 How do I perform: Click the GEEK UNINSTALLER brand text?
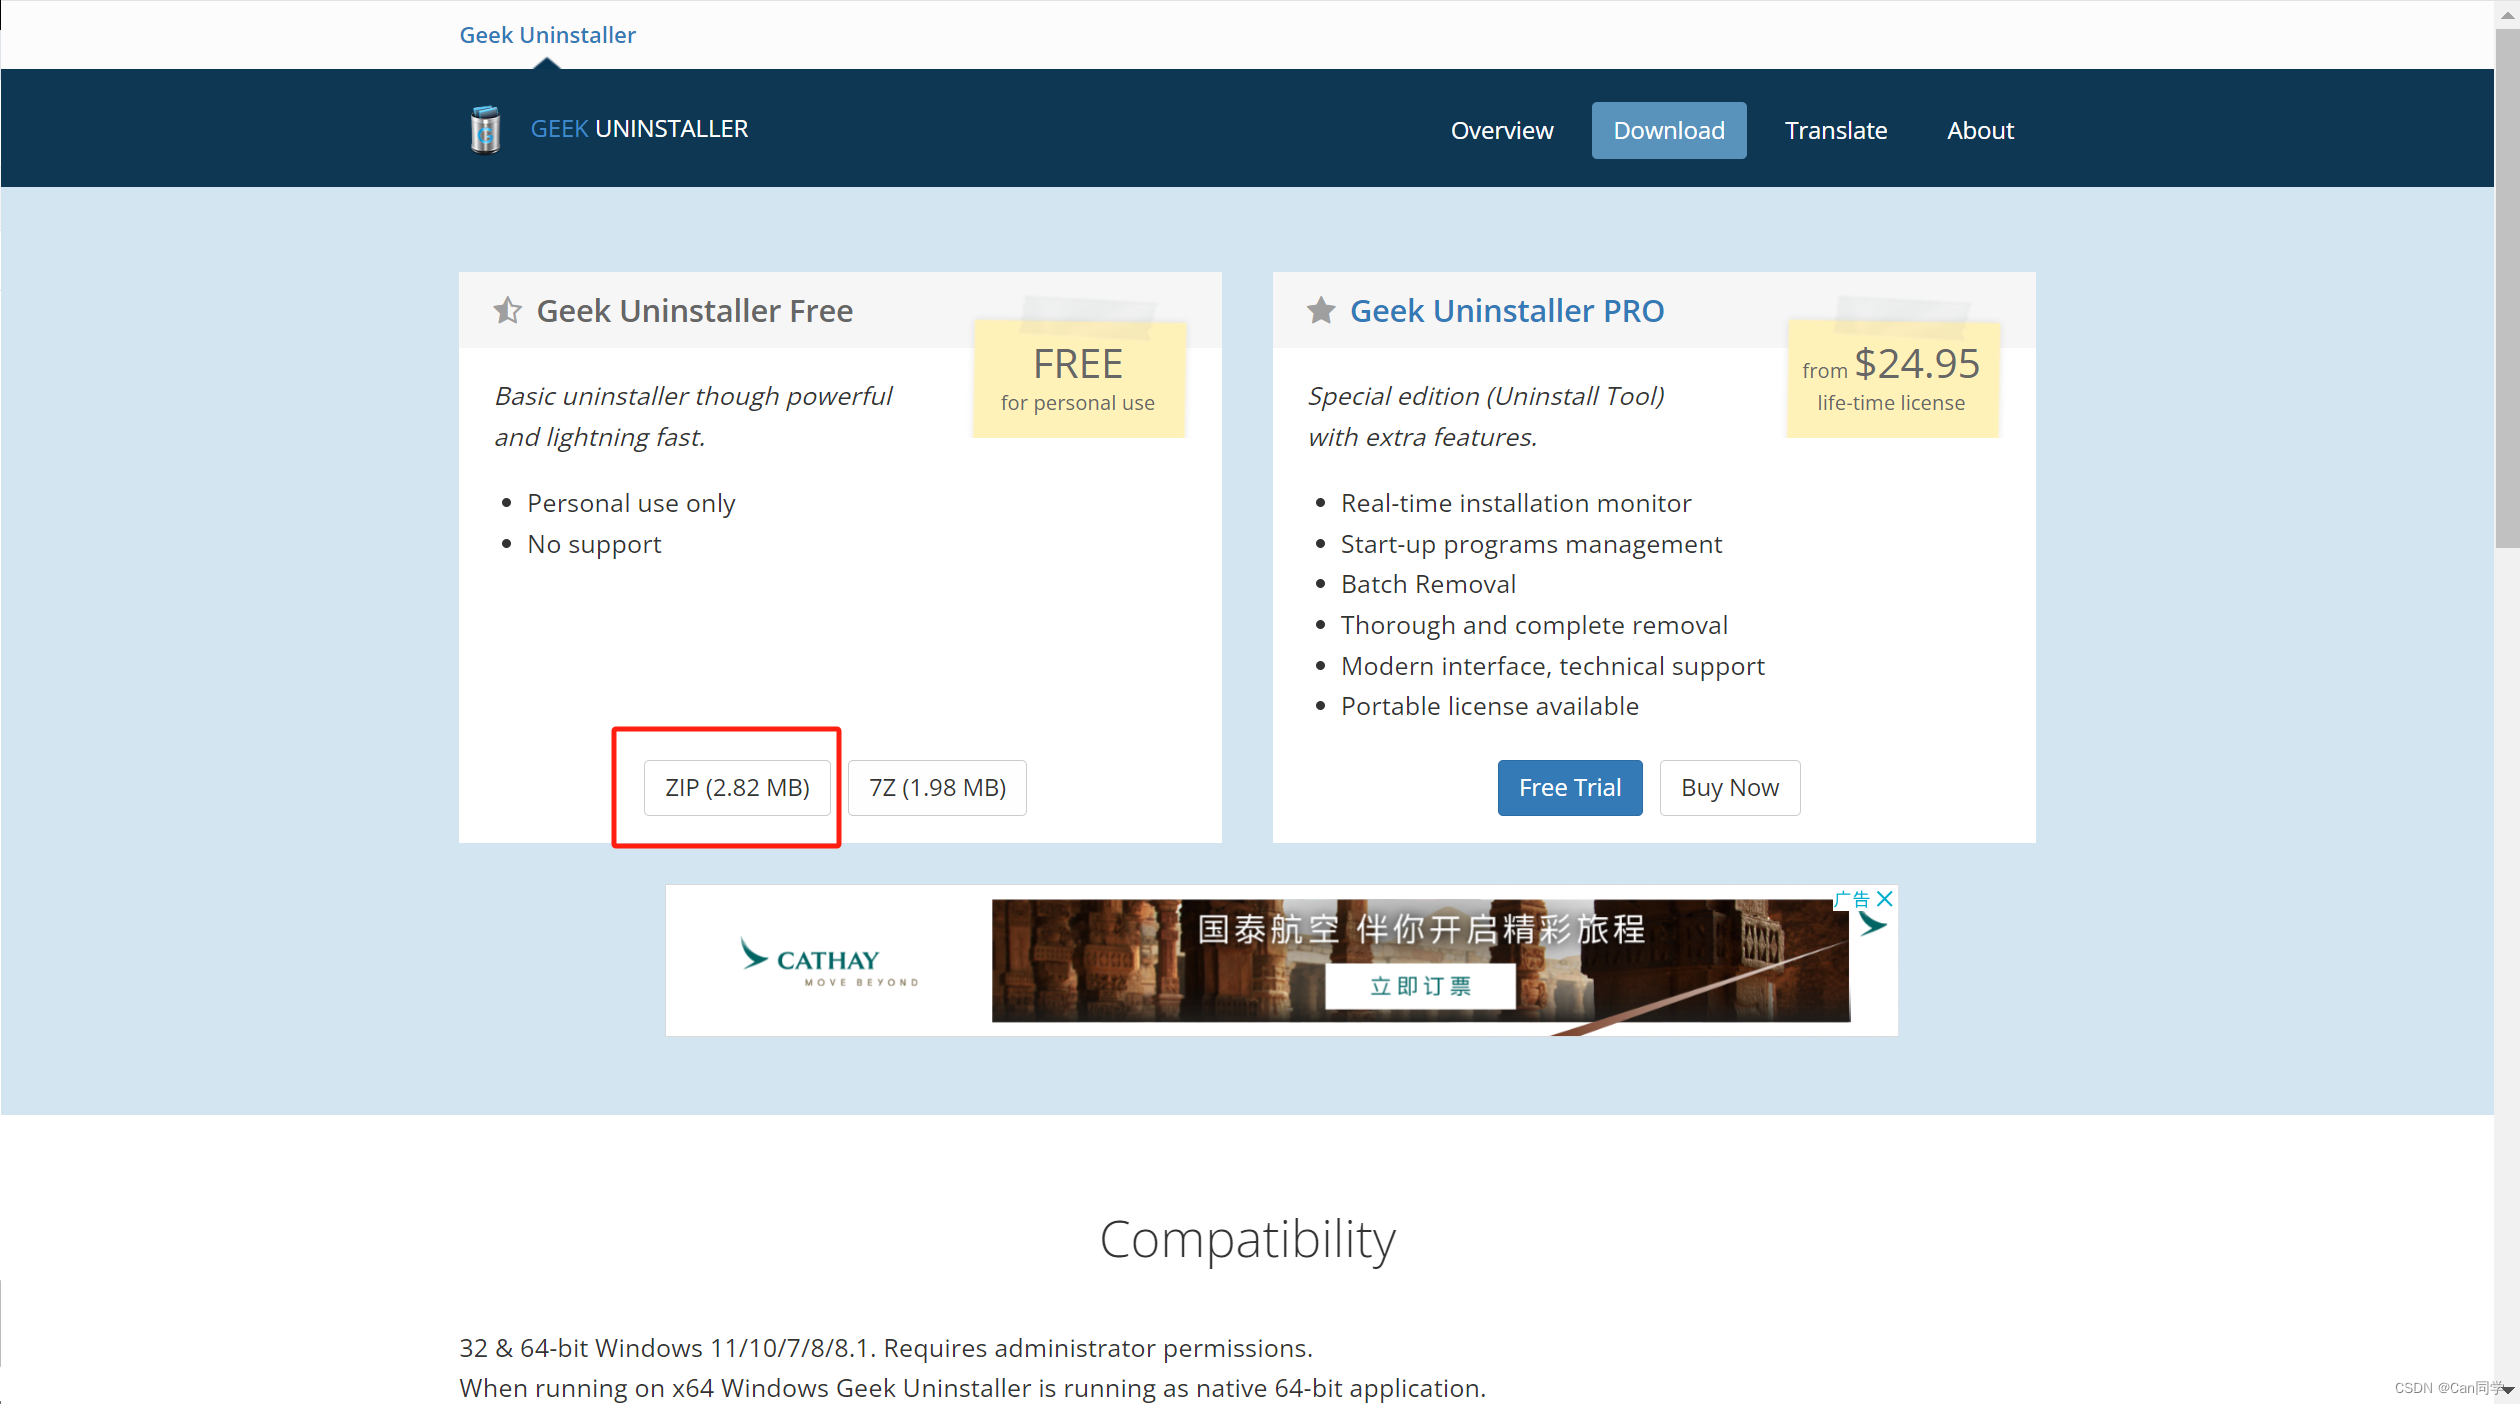(639, 129)
